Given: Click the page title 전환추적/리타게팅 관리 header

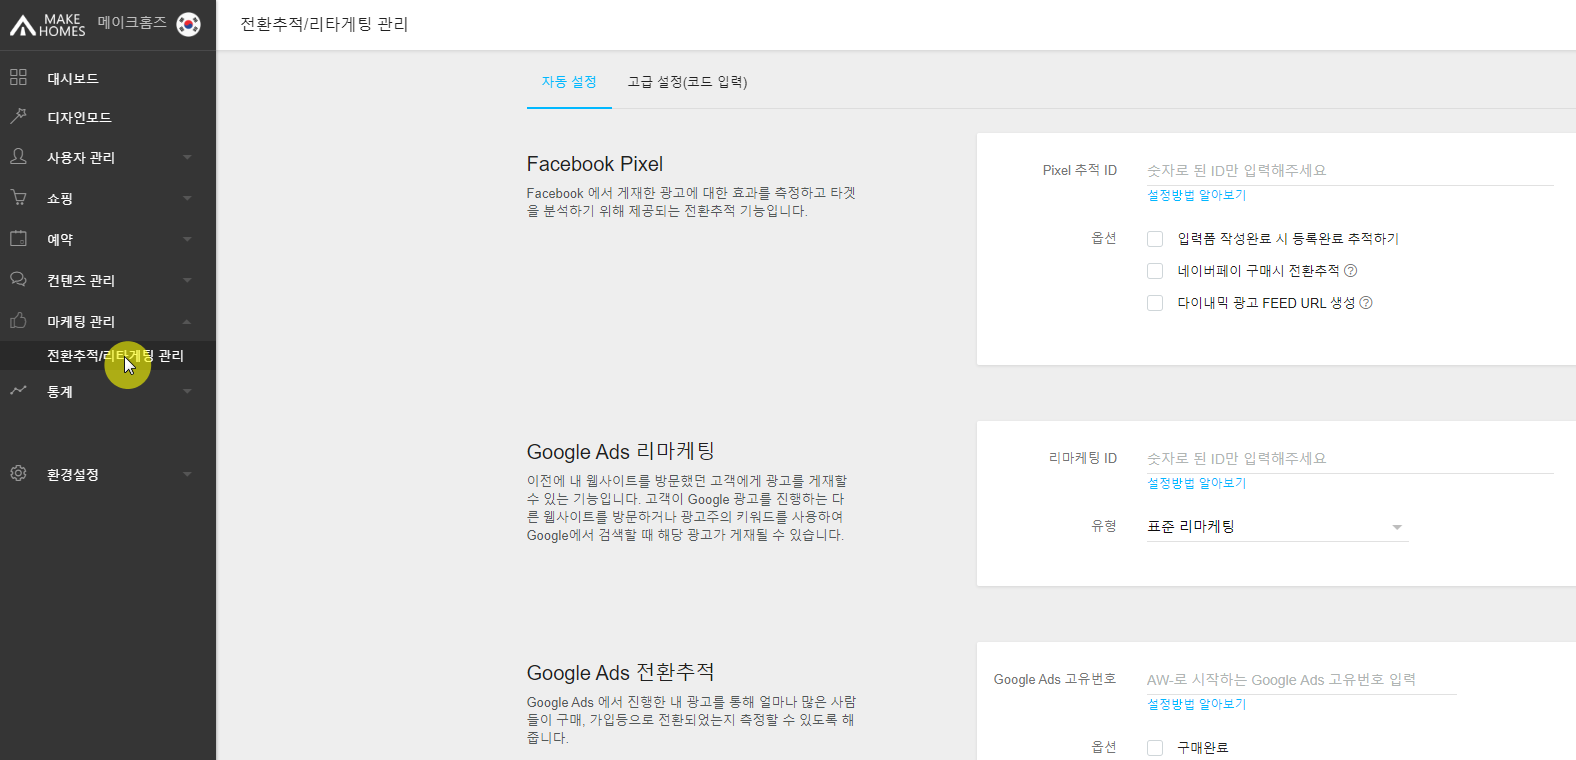Looking at the screenshot, I should 324,24.
